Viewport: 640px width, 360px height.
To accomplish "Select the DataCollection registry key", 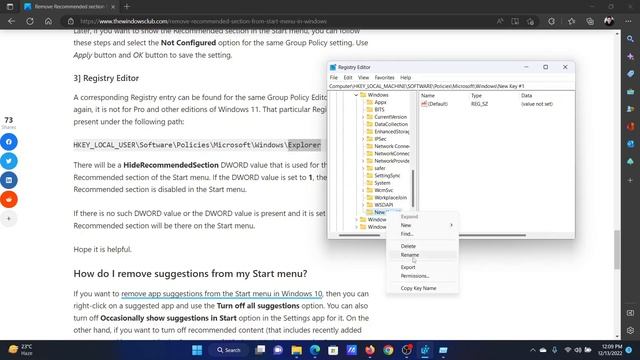I will [391, 124].
